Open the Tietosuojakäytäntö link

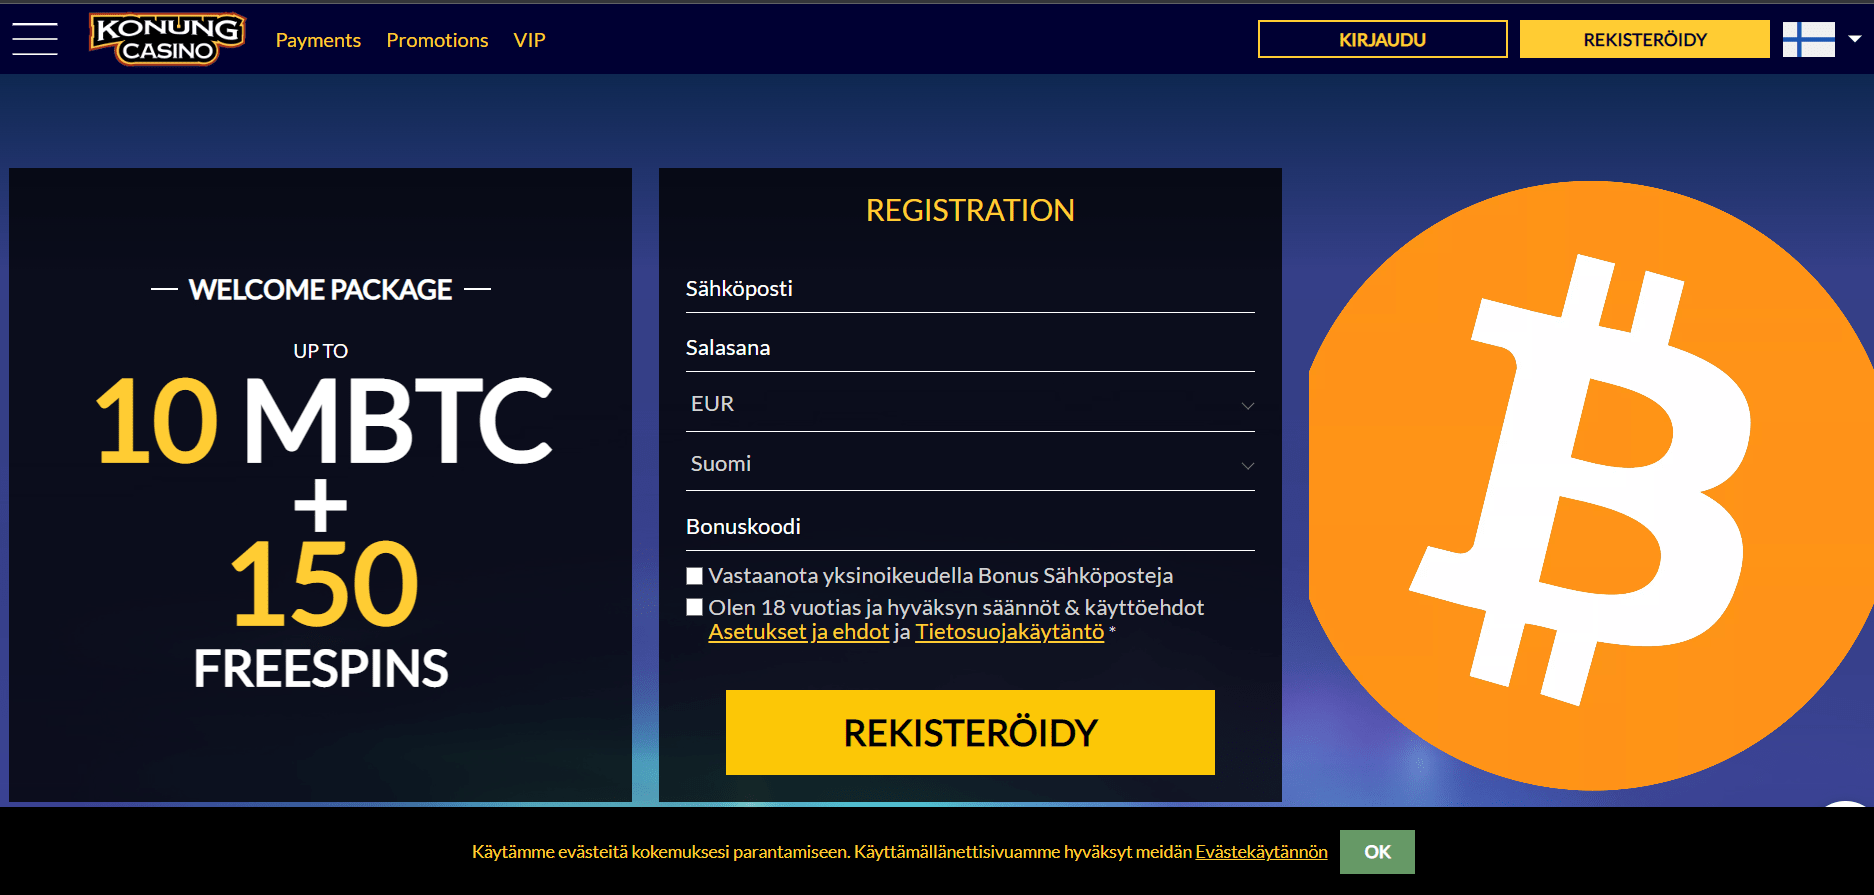click(1009, 632)
